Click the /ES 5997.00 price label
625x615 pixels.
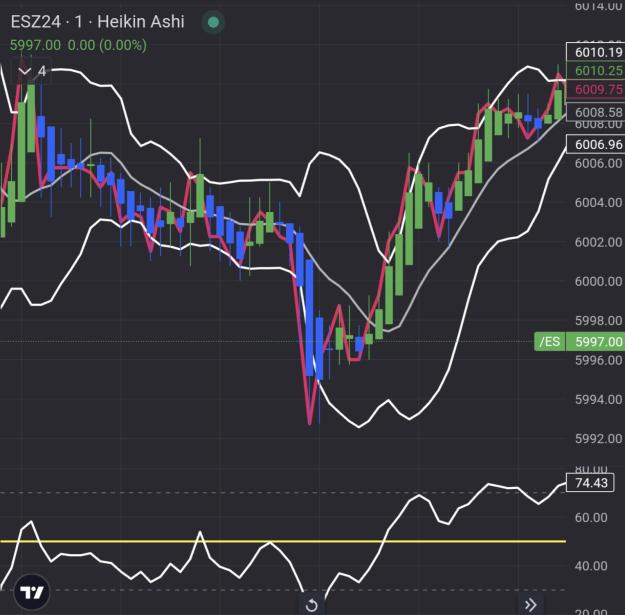(x=580, y=342)
